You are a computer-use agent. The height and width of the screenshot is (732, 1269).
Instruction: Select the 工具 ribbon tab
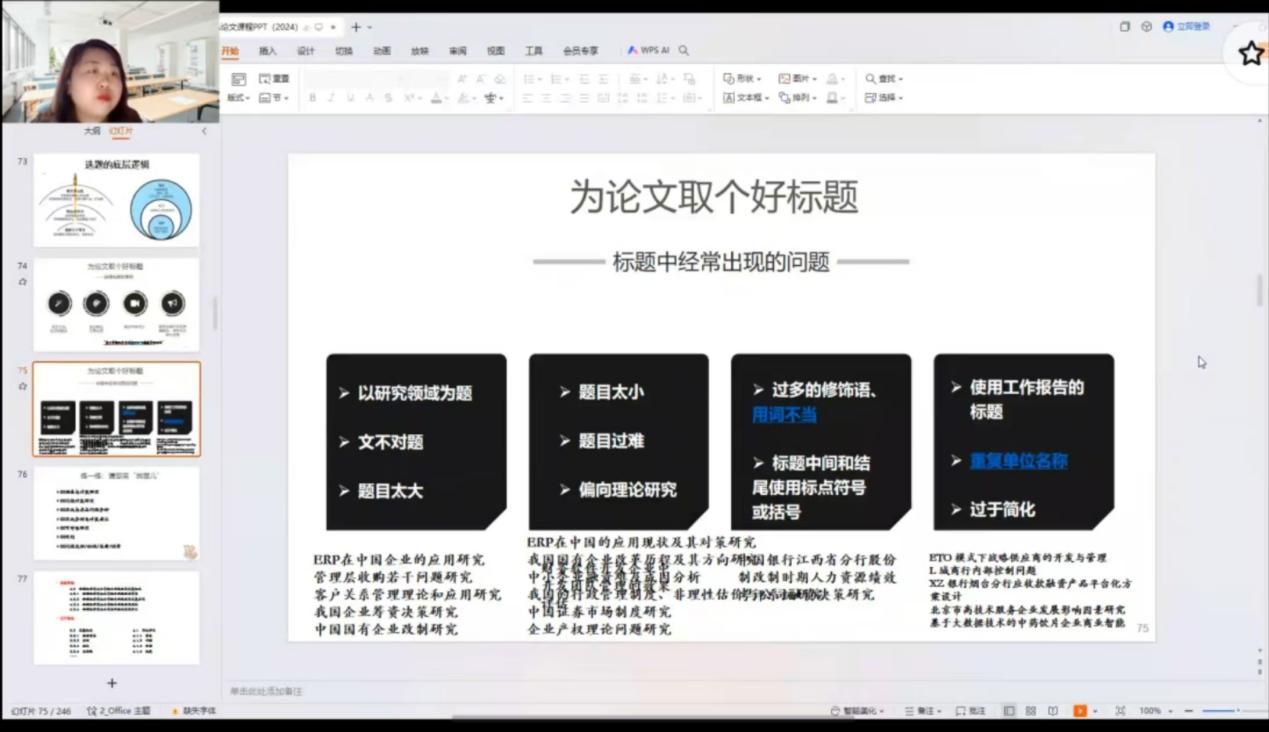coord(534,51)
